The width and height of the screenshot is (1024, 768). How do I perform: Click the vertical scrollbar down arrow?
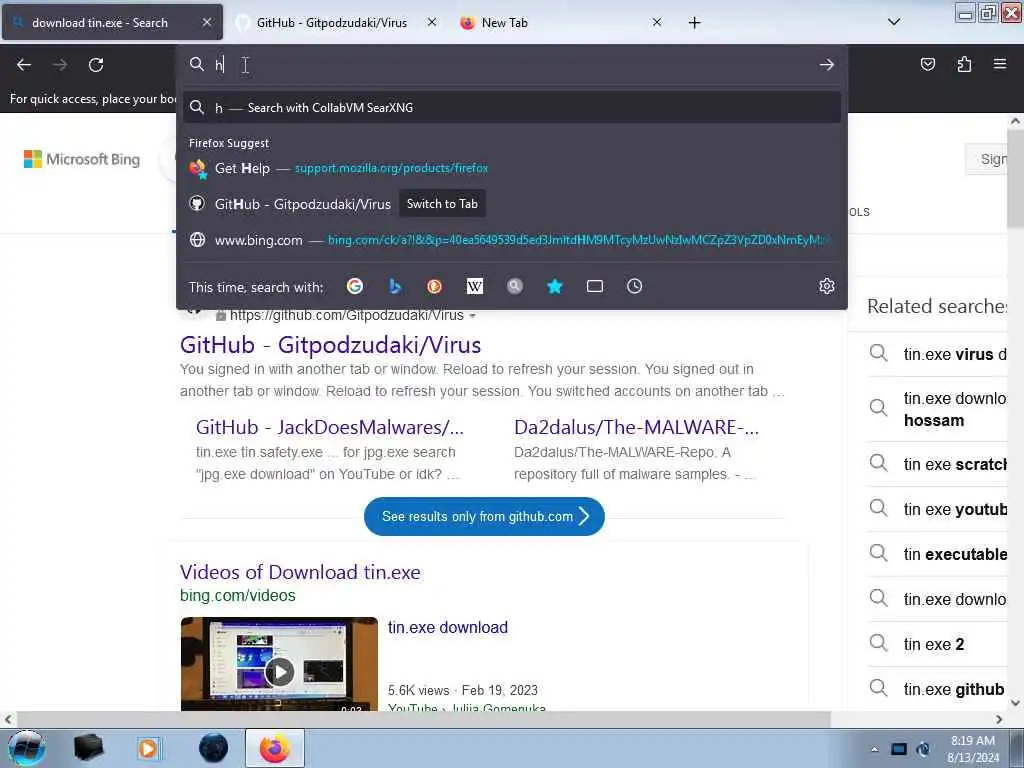click(1015, 703)
